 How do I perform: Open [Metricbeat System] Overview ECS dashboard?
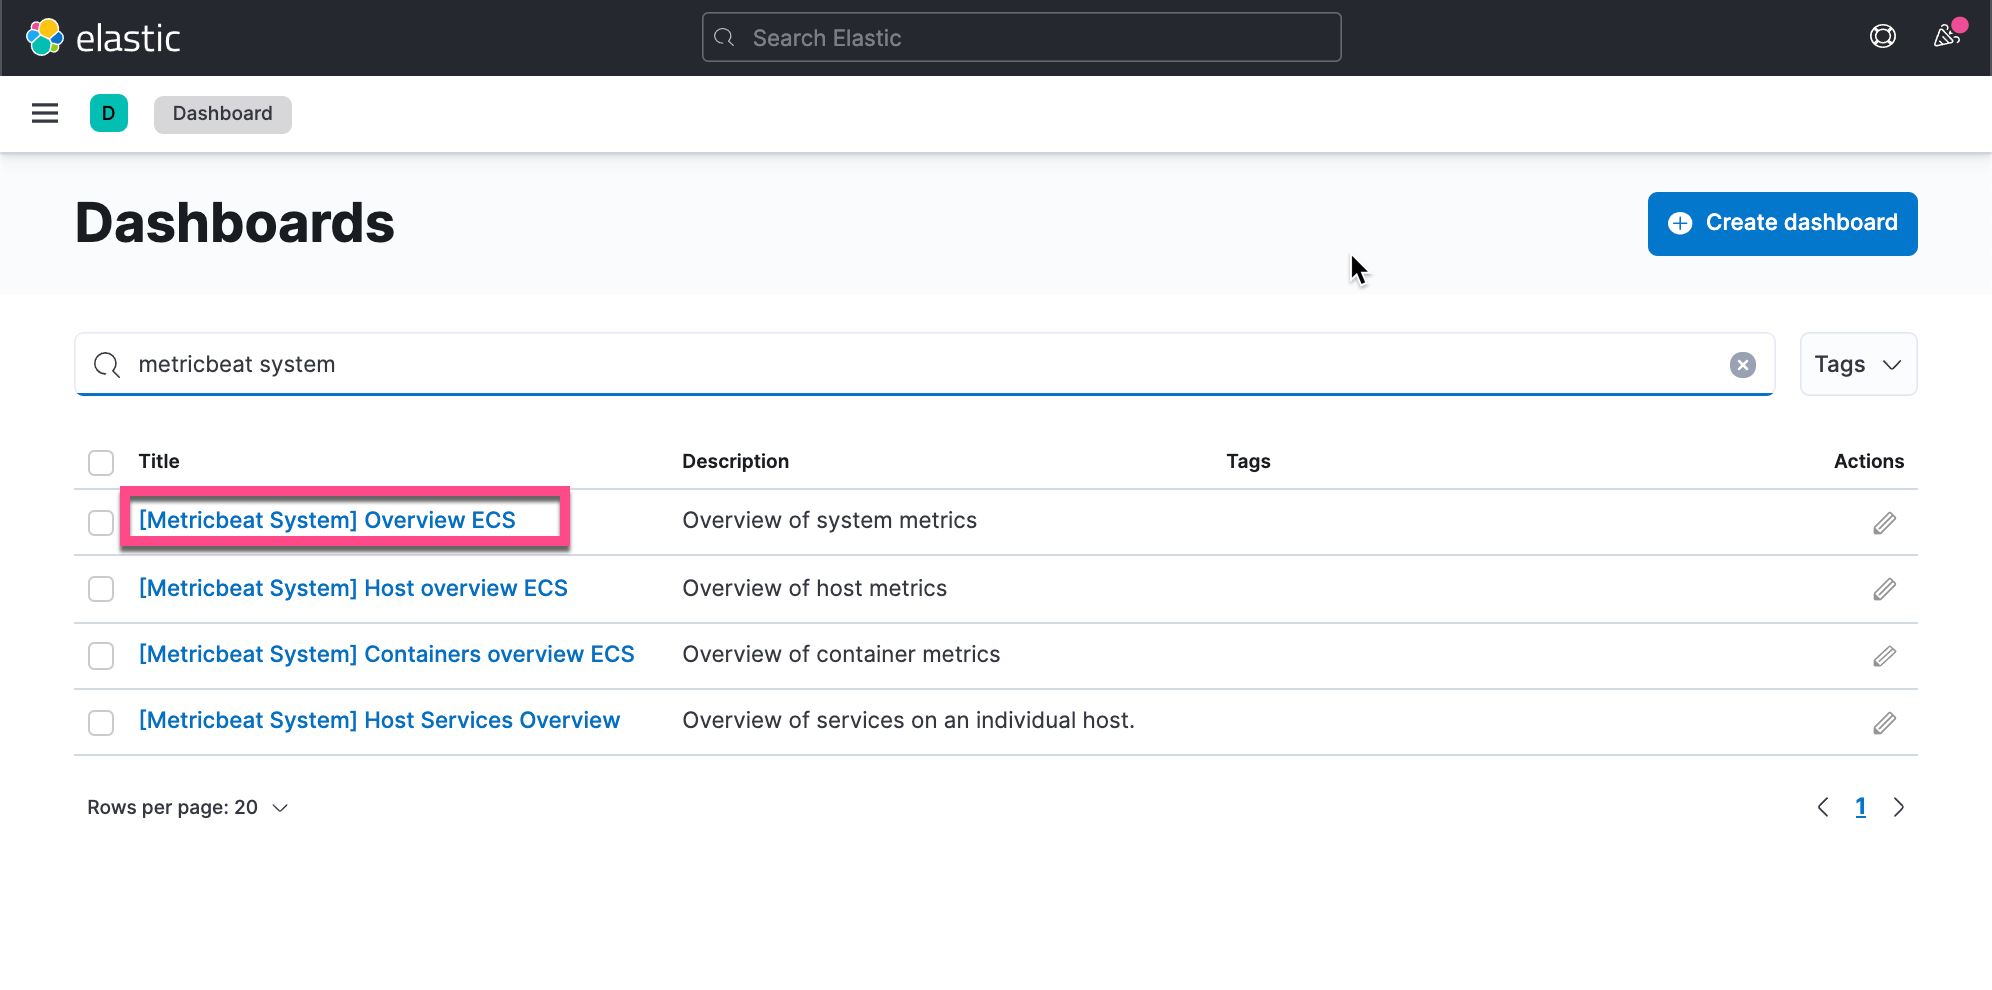[327, 520]
